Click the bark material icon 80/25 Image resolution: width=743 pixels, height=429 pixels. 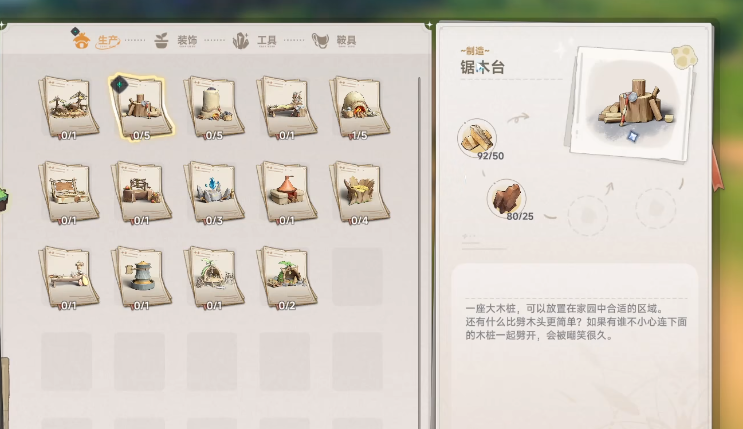pos(507,199)
